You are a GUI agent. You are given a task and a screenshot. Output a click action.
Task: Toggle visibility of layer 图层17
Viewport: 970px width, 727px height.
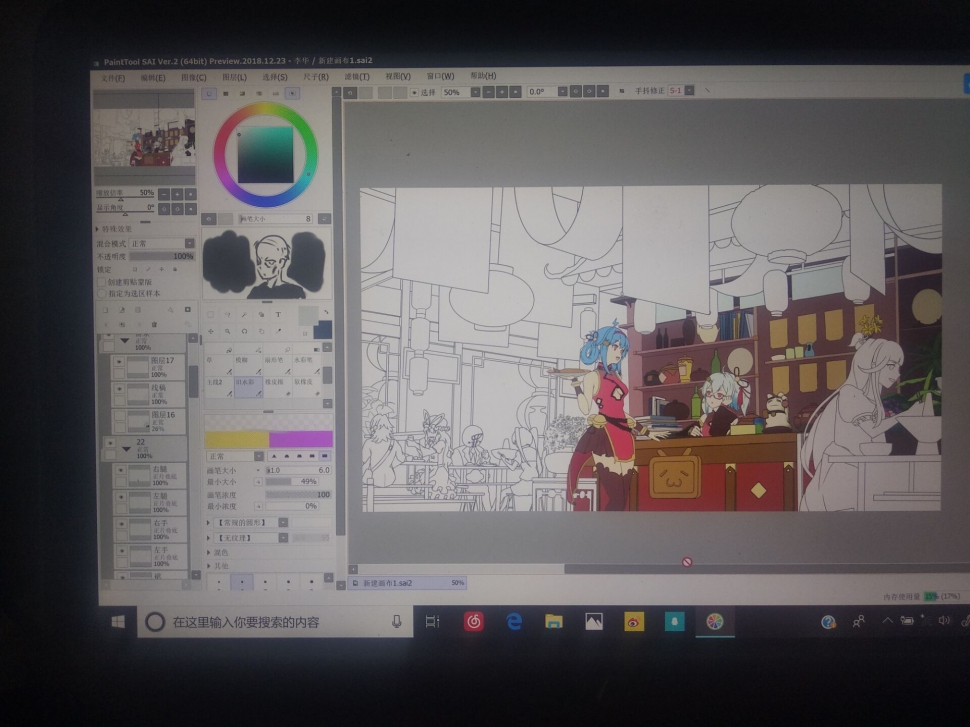(119, 362)
